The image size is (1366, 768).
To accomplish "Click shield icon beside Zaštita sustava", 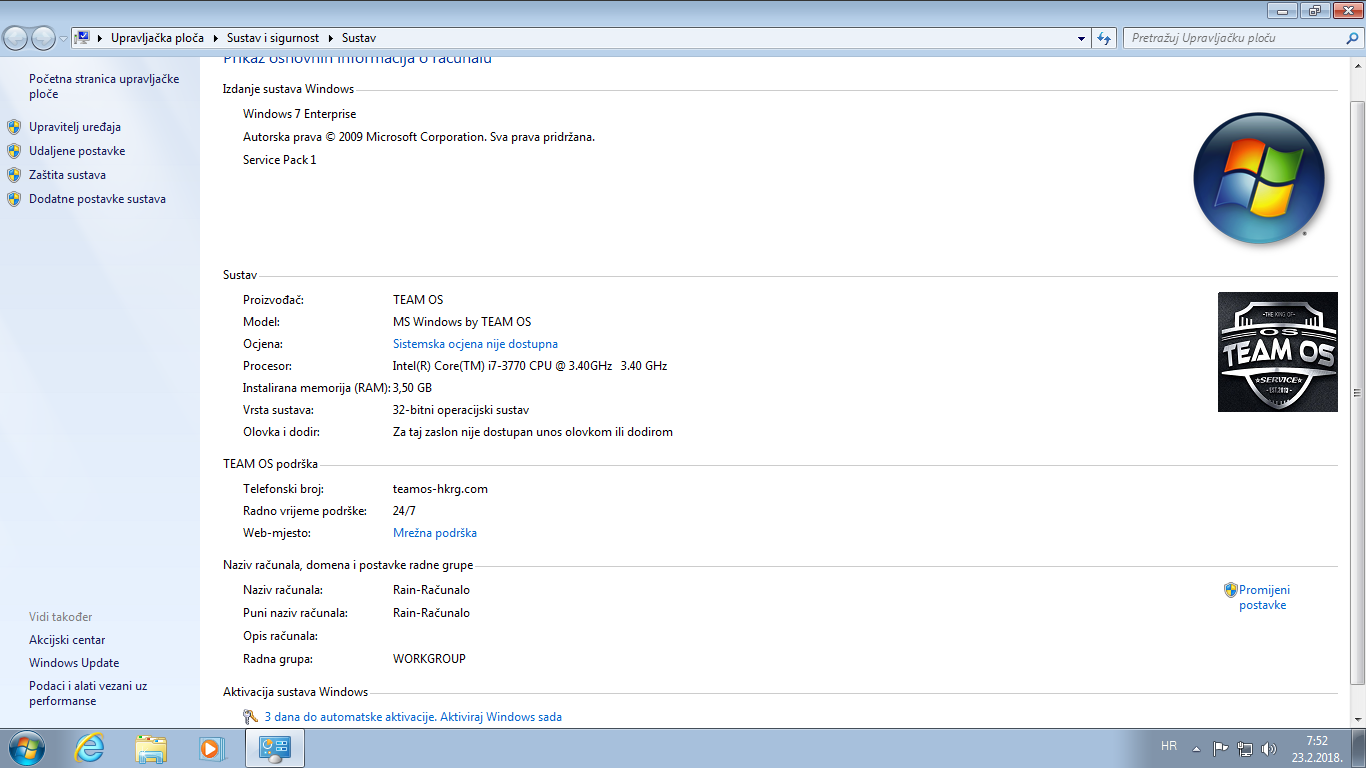I will (14, 175).
